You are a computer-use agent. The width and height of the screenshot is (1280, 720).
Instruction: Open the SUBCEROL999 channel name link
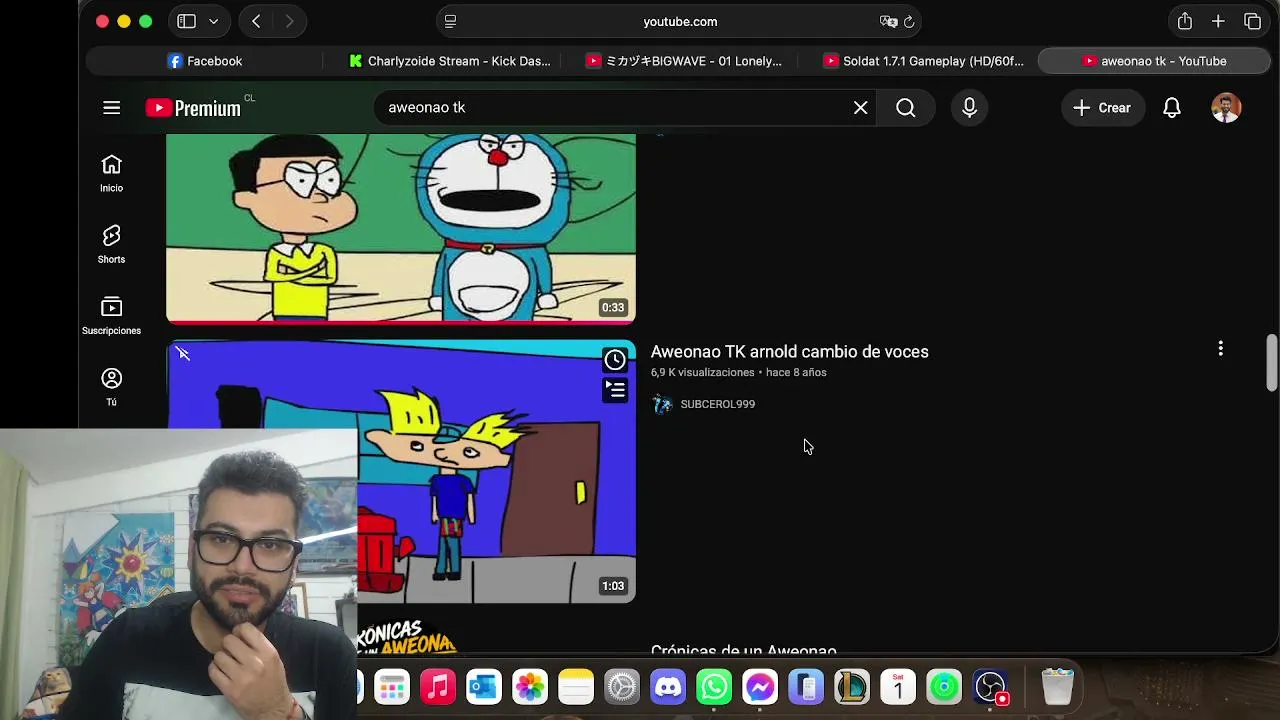point(717,404)
